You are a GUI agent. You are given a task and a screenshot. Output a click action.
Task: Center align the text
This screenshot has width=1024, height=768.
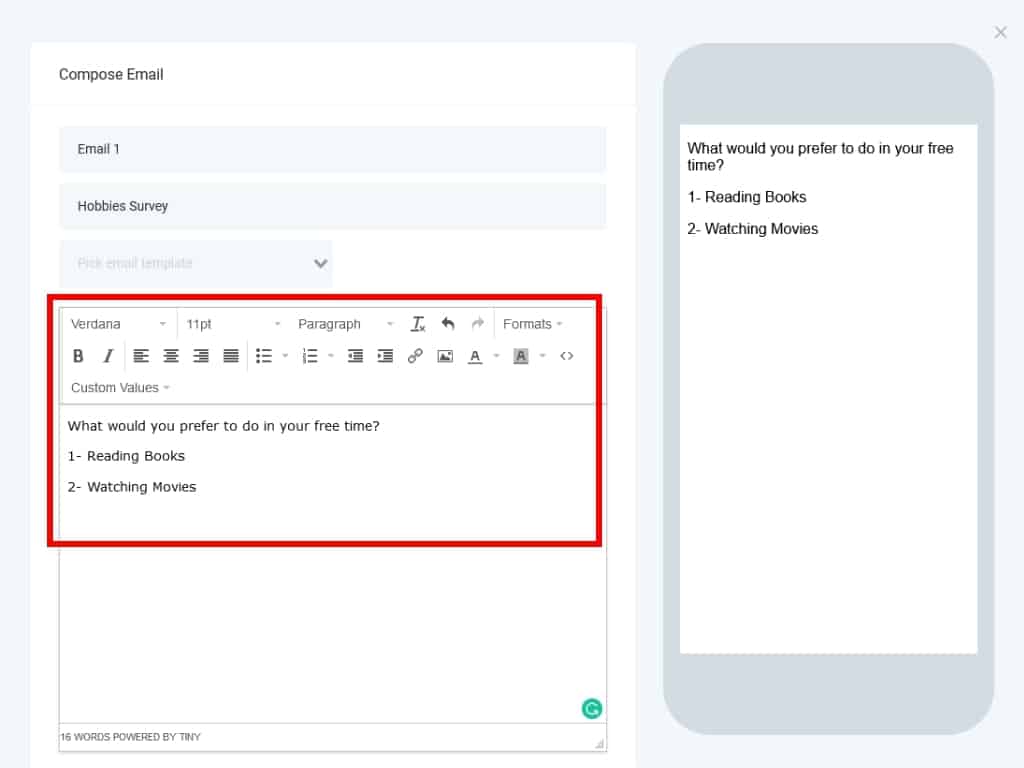[x=171, y=356]
